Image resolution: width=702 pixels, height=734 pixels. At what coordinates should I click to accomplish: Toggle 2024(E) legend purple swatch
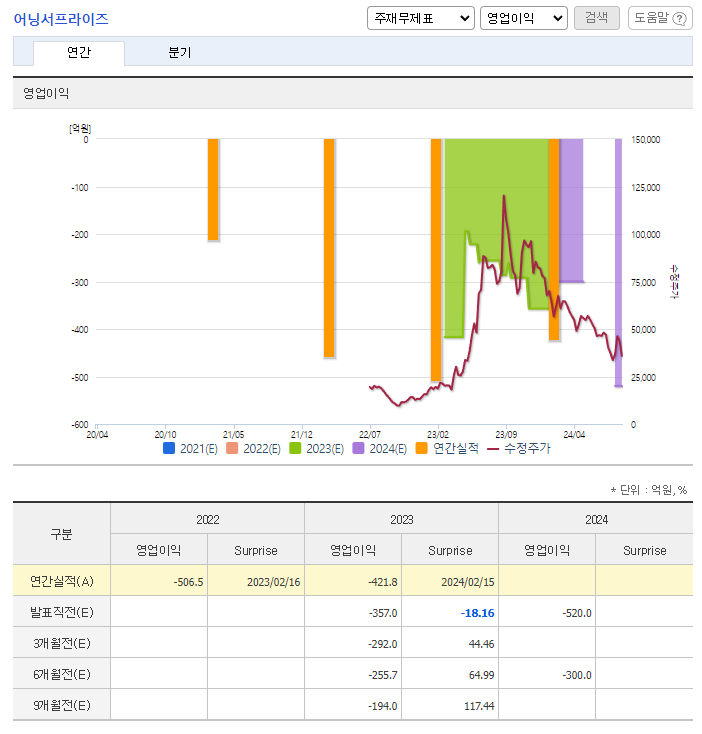[x=358, y=448]
